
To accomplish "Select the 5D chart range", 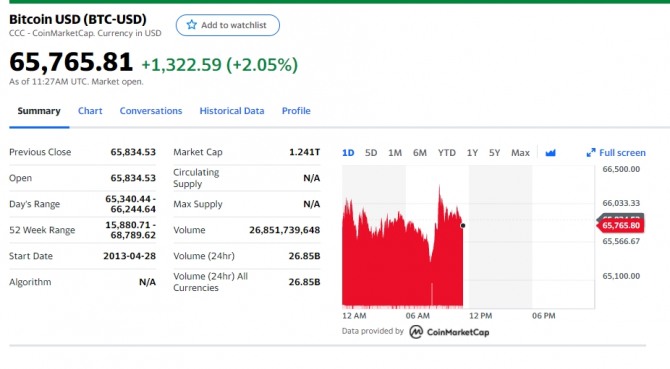I will [x=371, y=152].
